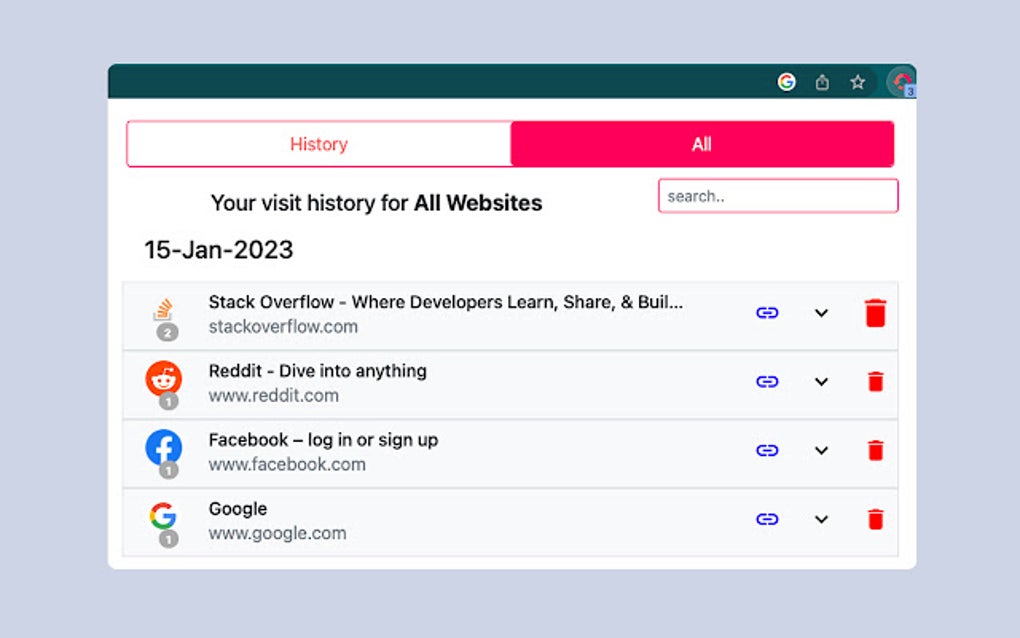Delete the Stack Overflow entry with trash icon
The height and width of the screenshot is (638, 1020).
[875, 312]
